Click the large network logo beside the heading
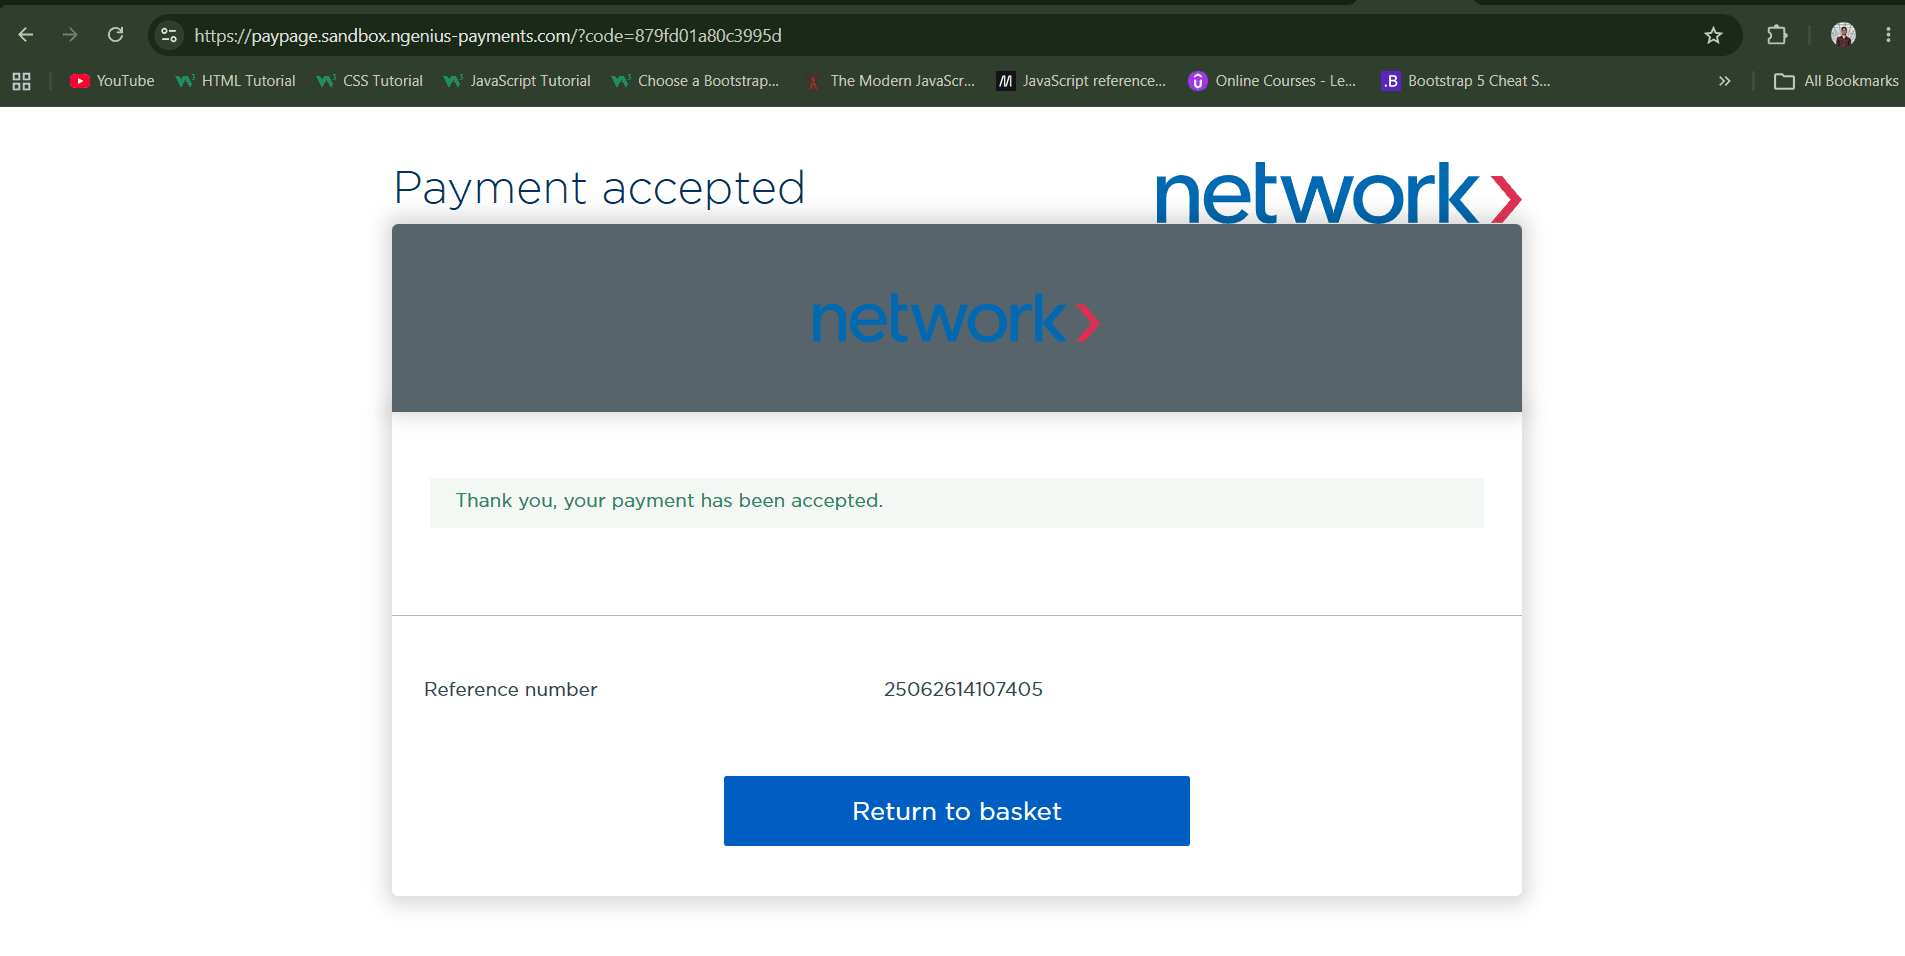 point(1338,193)
